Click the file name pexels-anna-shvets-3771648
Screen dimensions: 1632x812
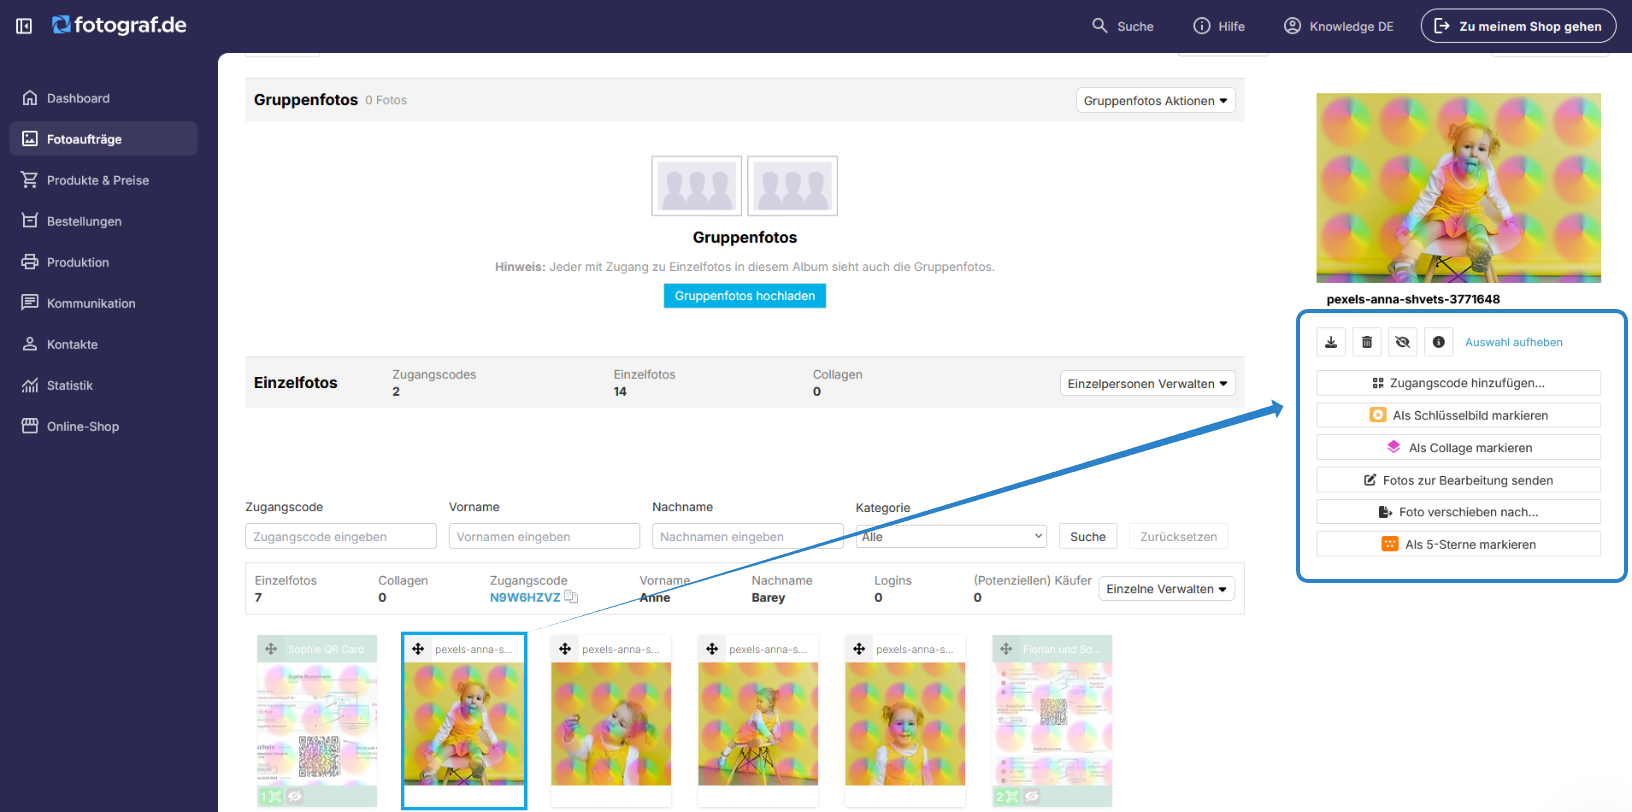pos(1413,299)
